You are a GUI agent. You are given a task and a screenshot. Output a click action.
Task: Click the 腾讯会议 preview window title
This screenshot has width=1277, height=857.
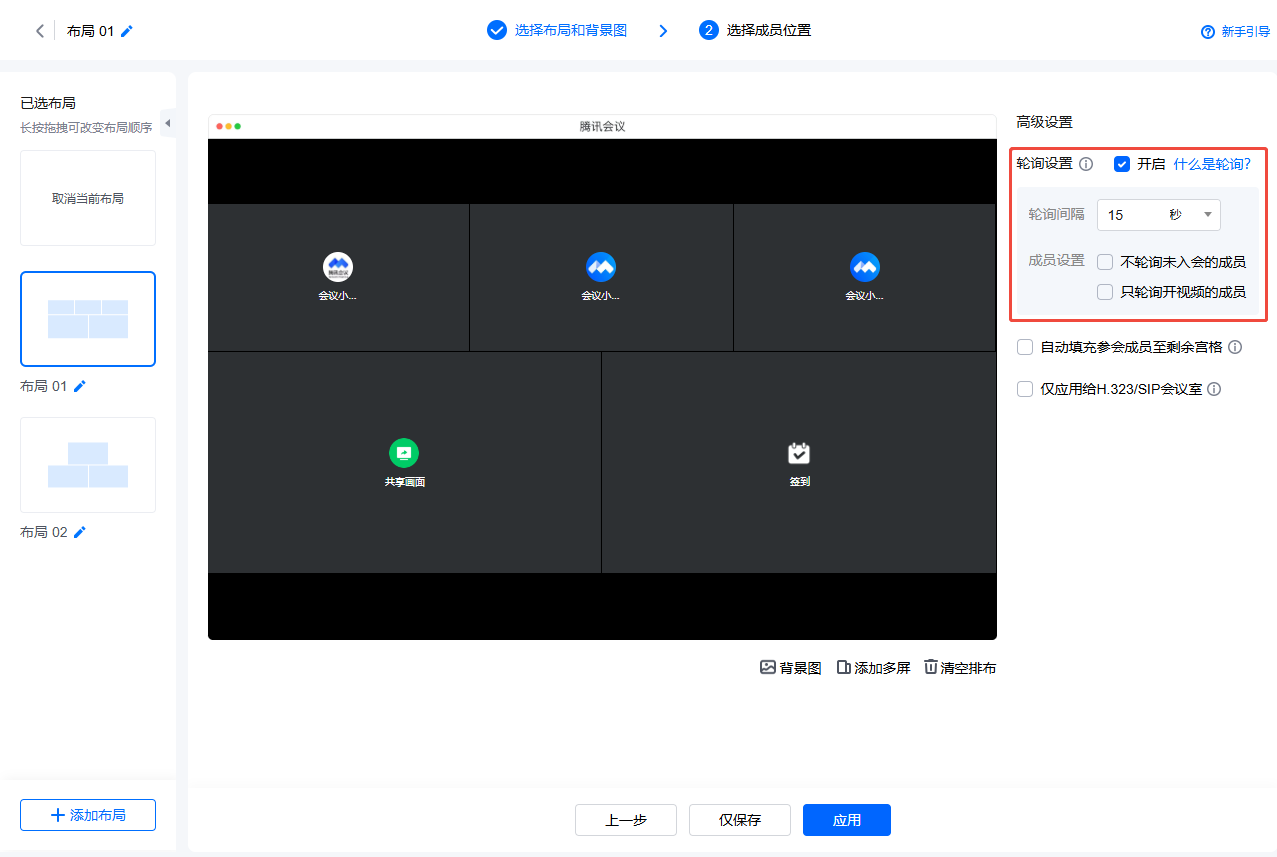[602, 126]
